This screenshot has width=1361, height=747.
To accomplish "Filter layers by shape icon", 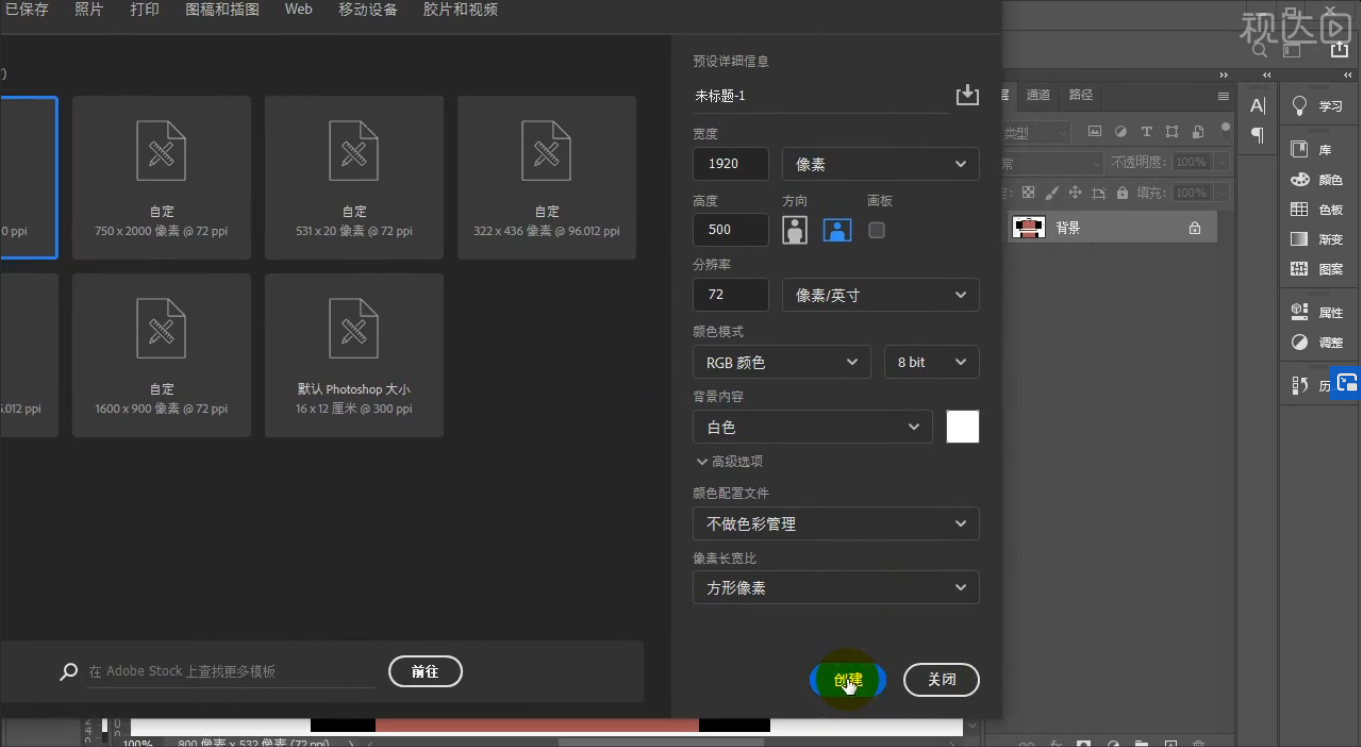I will [1171, 131].
